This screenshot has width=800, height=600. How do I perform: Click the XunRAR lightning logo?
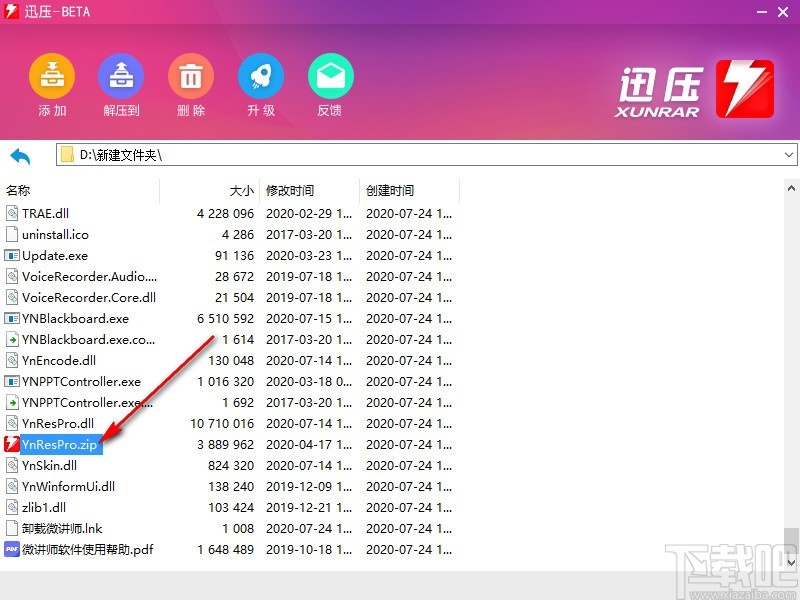coord(745,88)
